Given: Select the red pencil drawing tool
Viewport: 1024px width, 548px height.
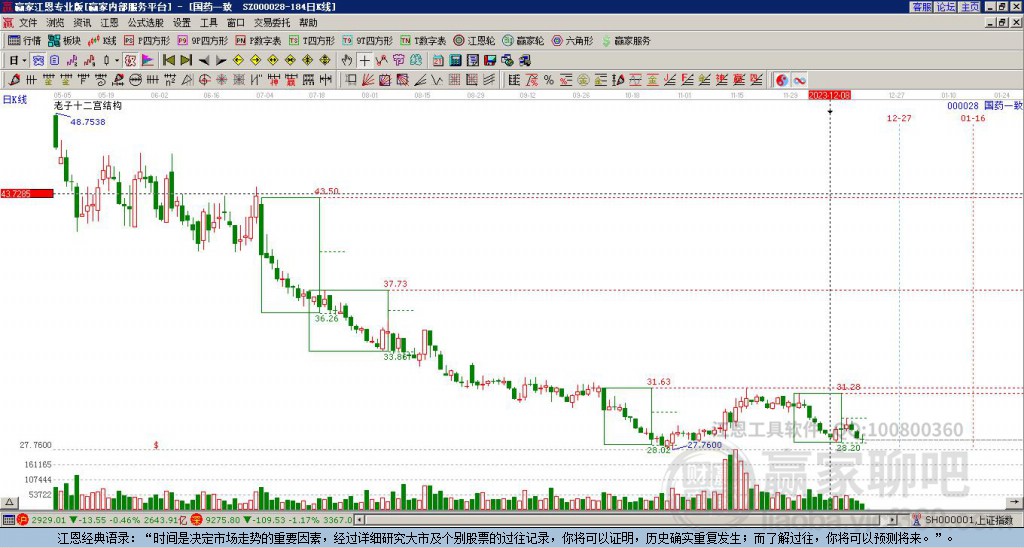Looking at the screenshot, I should [x=14, y=80].
